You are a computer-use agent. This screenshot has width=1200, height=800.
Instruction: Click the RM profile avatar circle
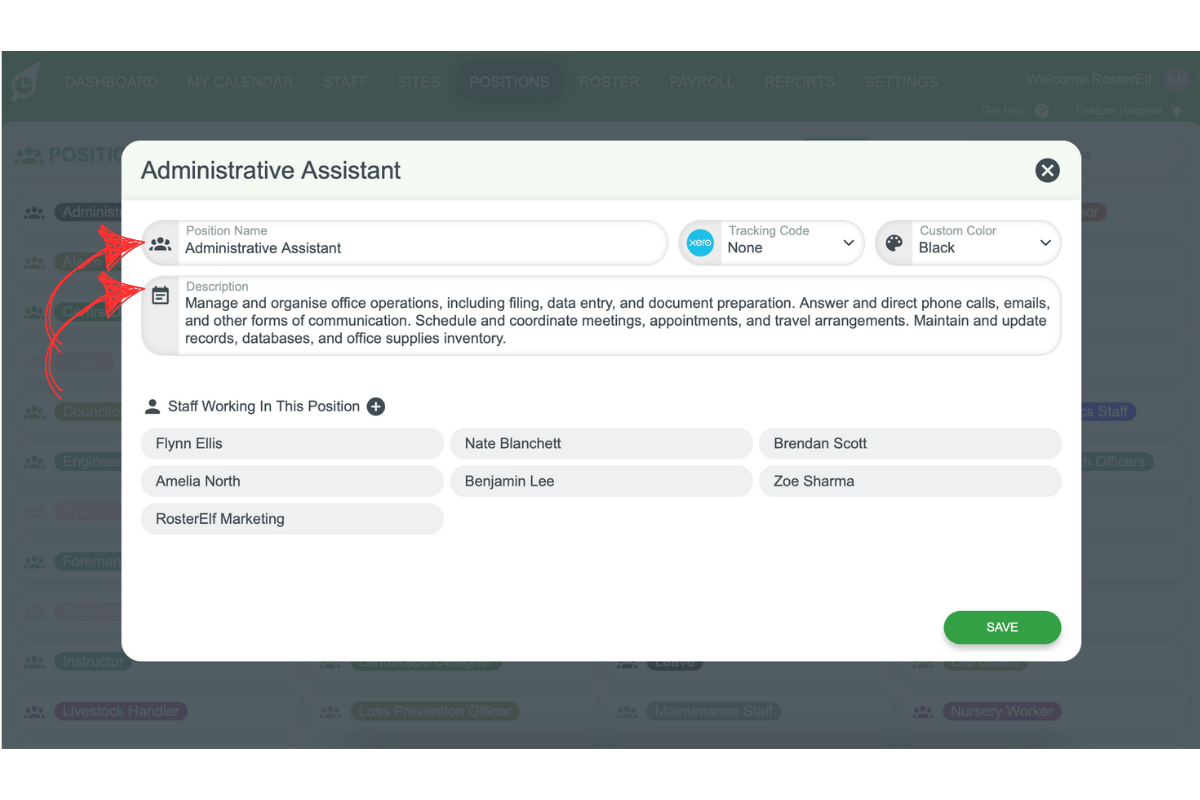click(1176, 79)
